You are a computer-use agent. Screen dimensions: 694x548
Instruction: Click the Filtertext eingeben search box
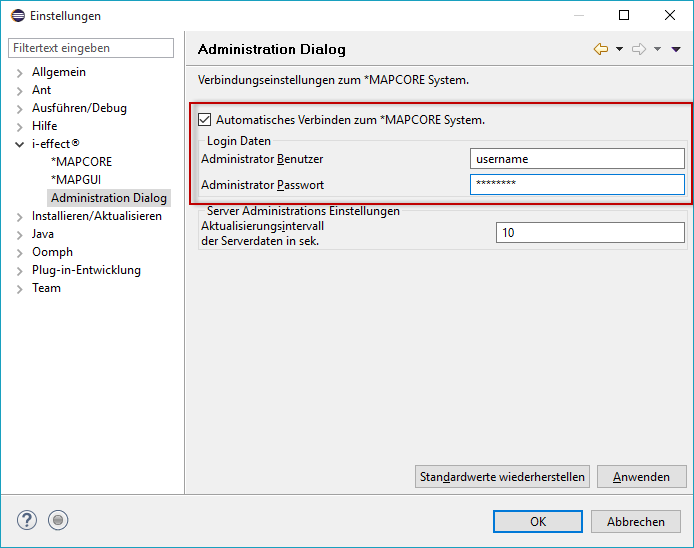91,48
